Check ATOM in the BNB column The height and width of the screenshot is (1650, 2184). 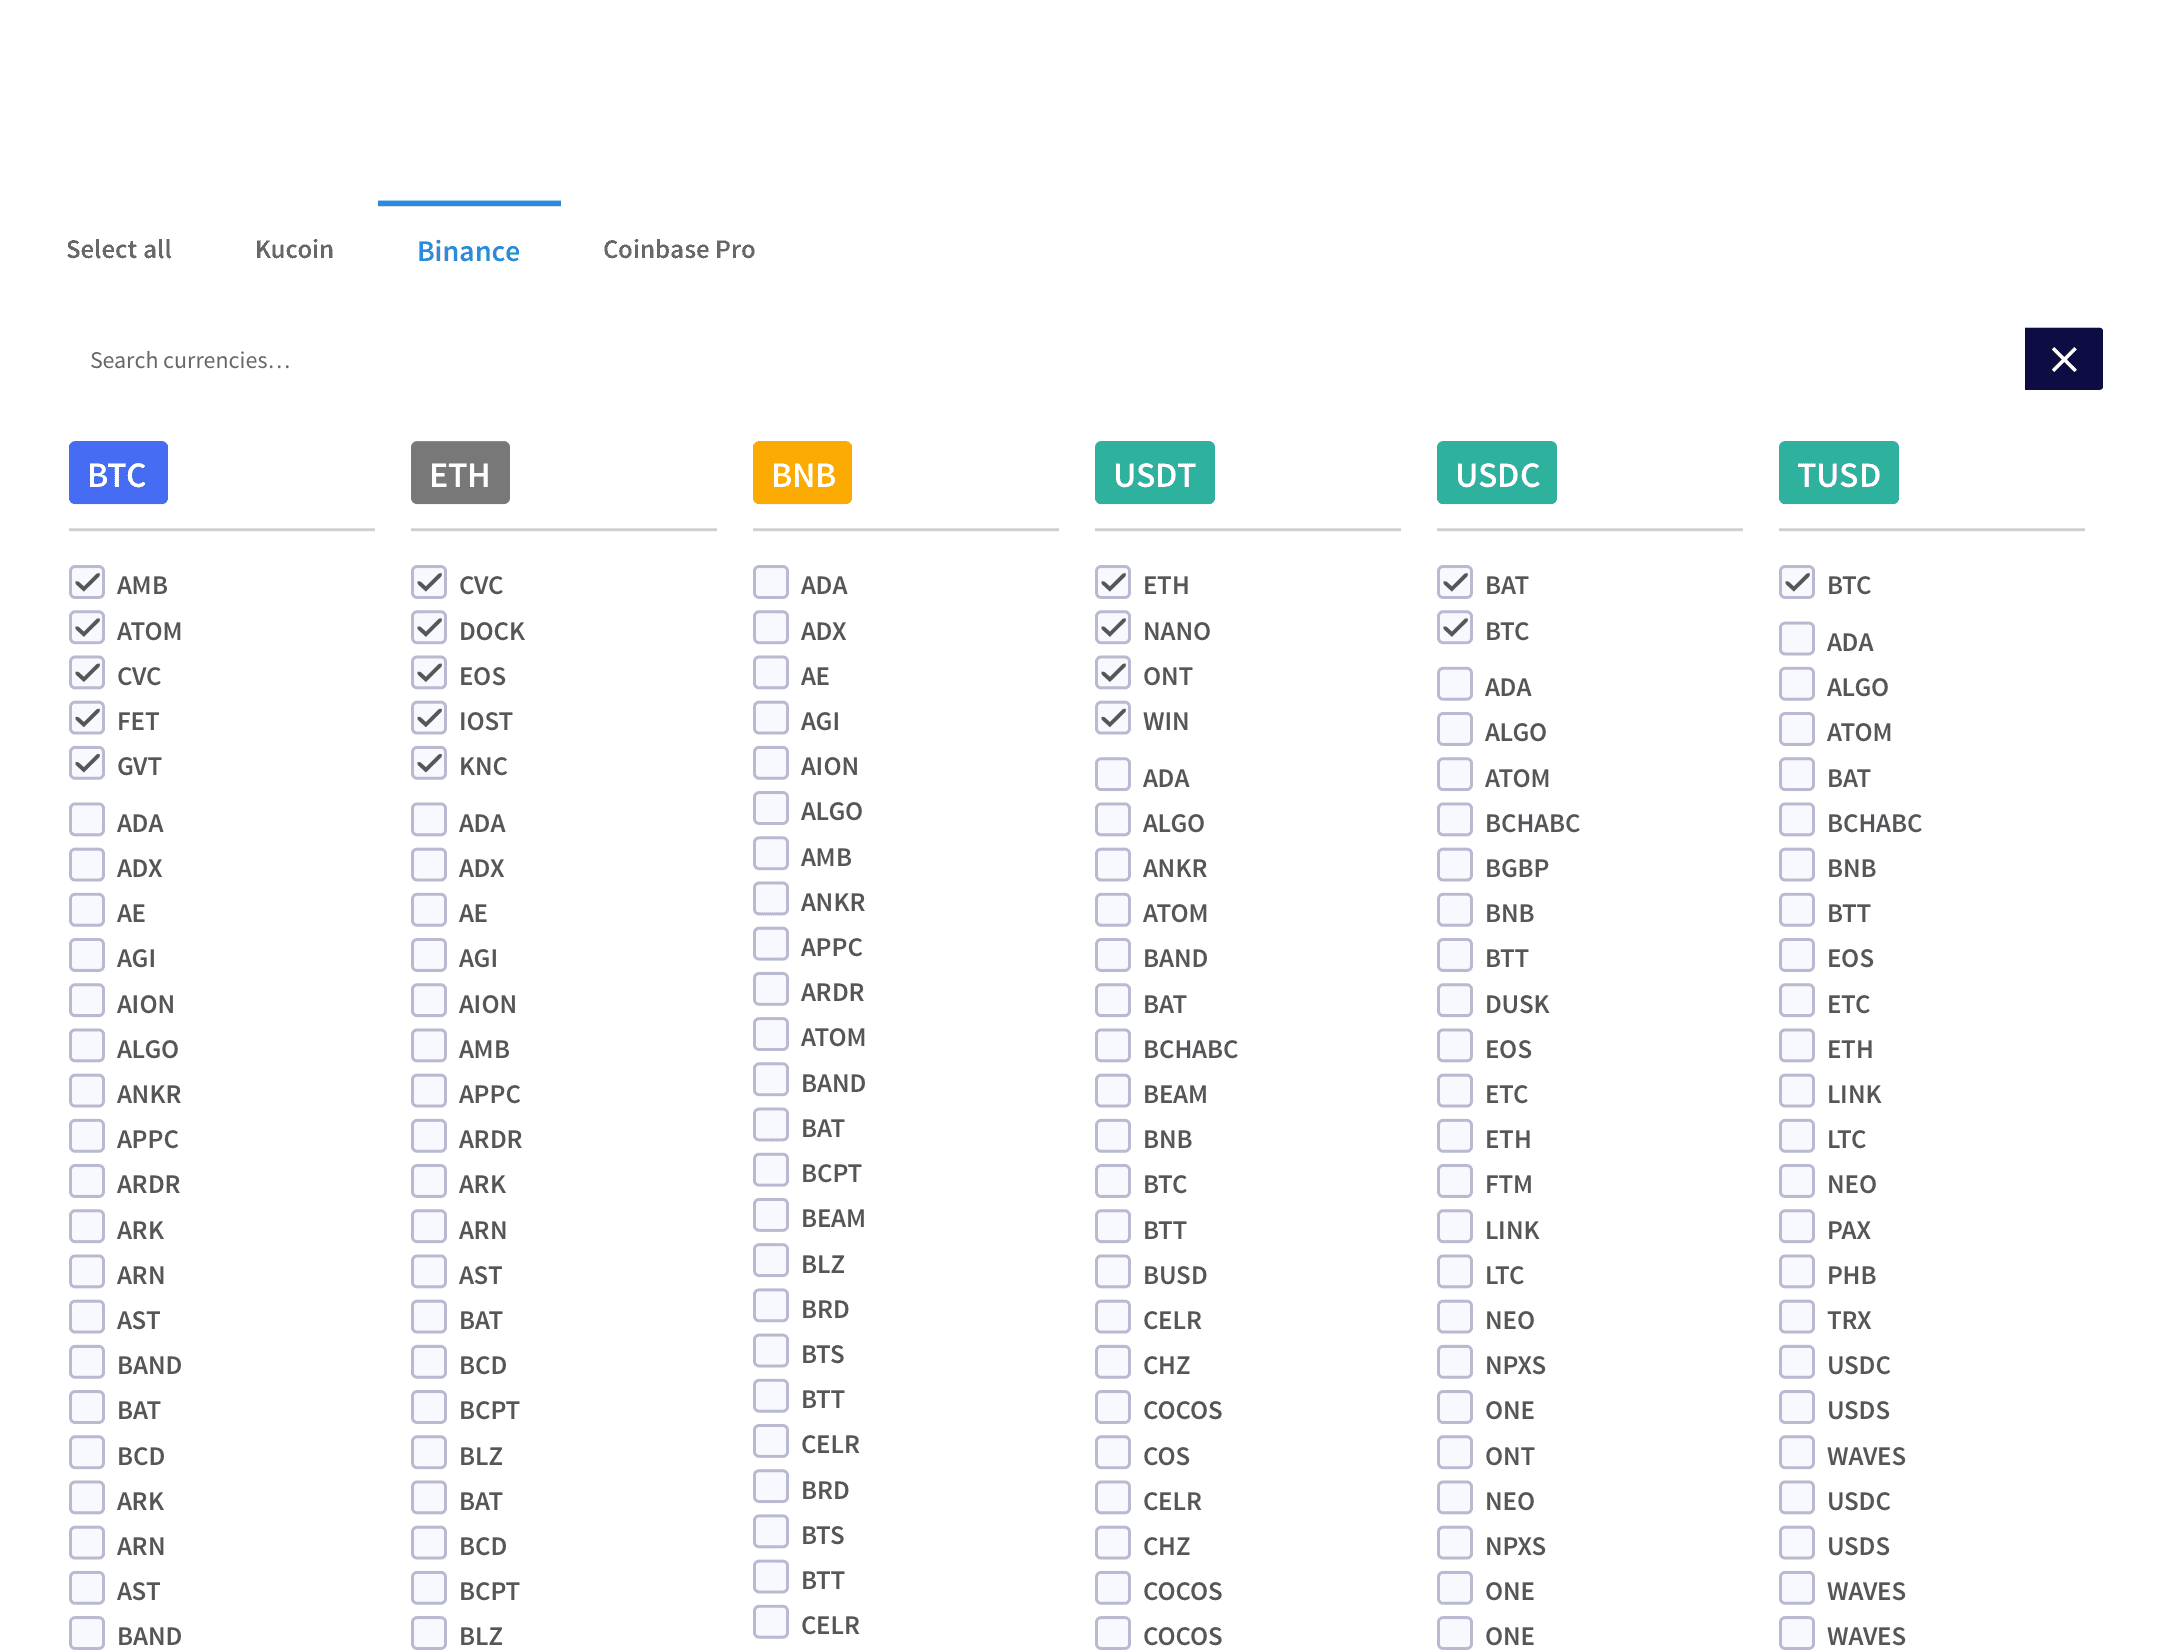point(771,1034)
